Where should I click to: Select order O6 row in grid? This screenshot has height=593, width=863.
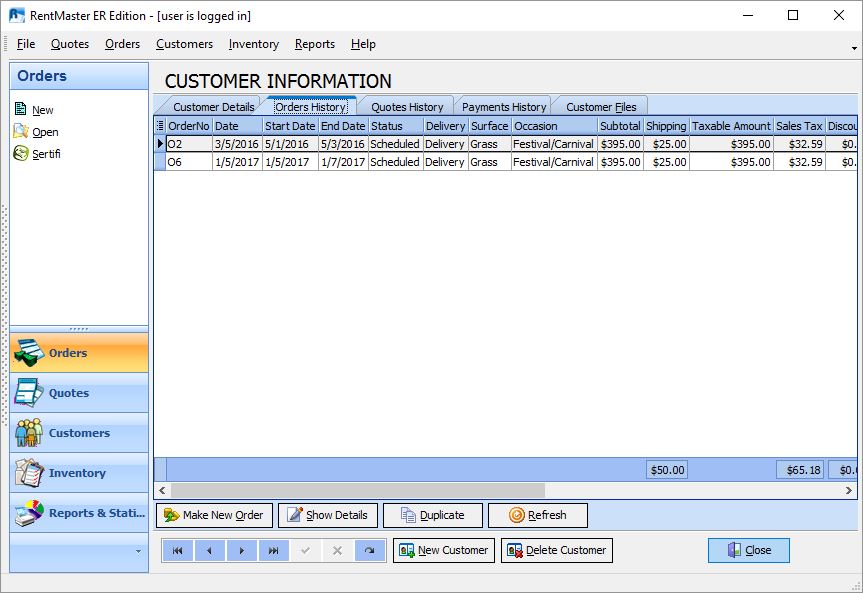(x=188, y=162)
